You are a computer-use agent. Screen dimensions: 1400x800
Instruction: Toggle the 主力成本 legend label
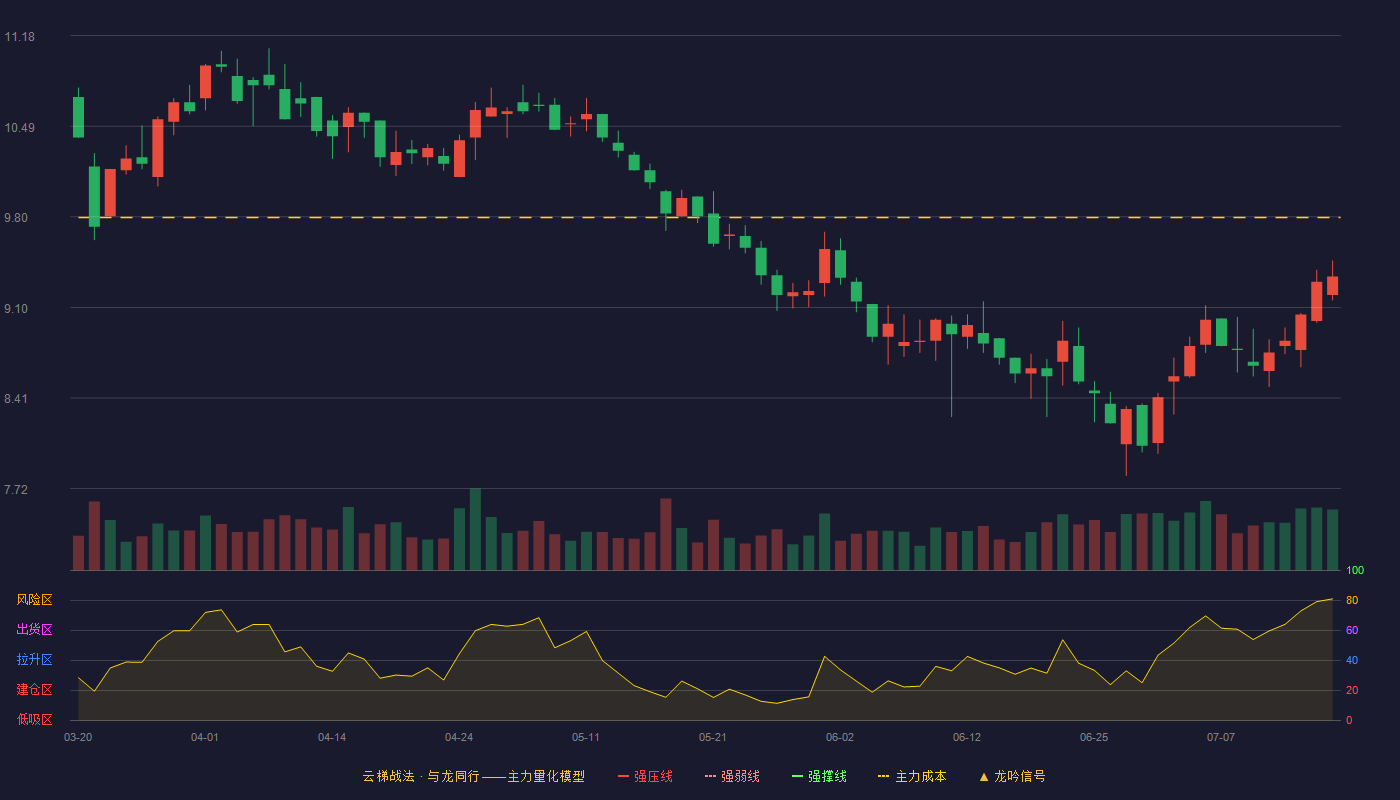[x=920, y=776]
